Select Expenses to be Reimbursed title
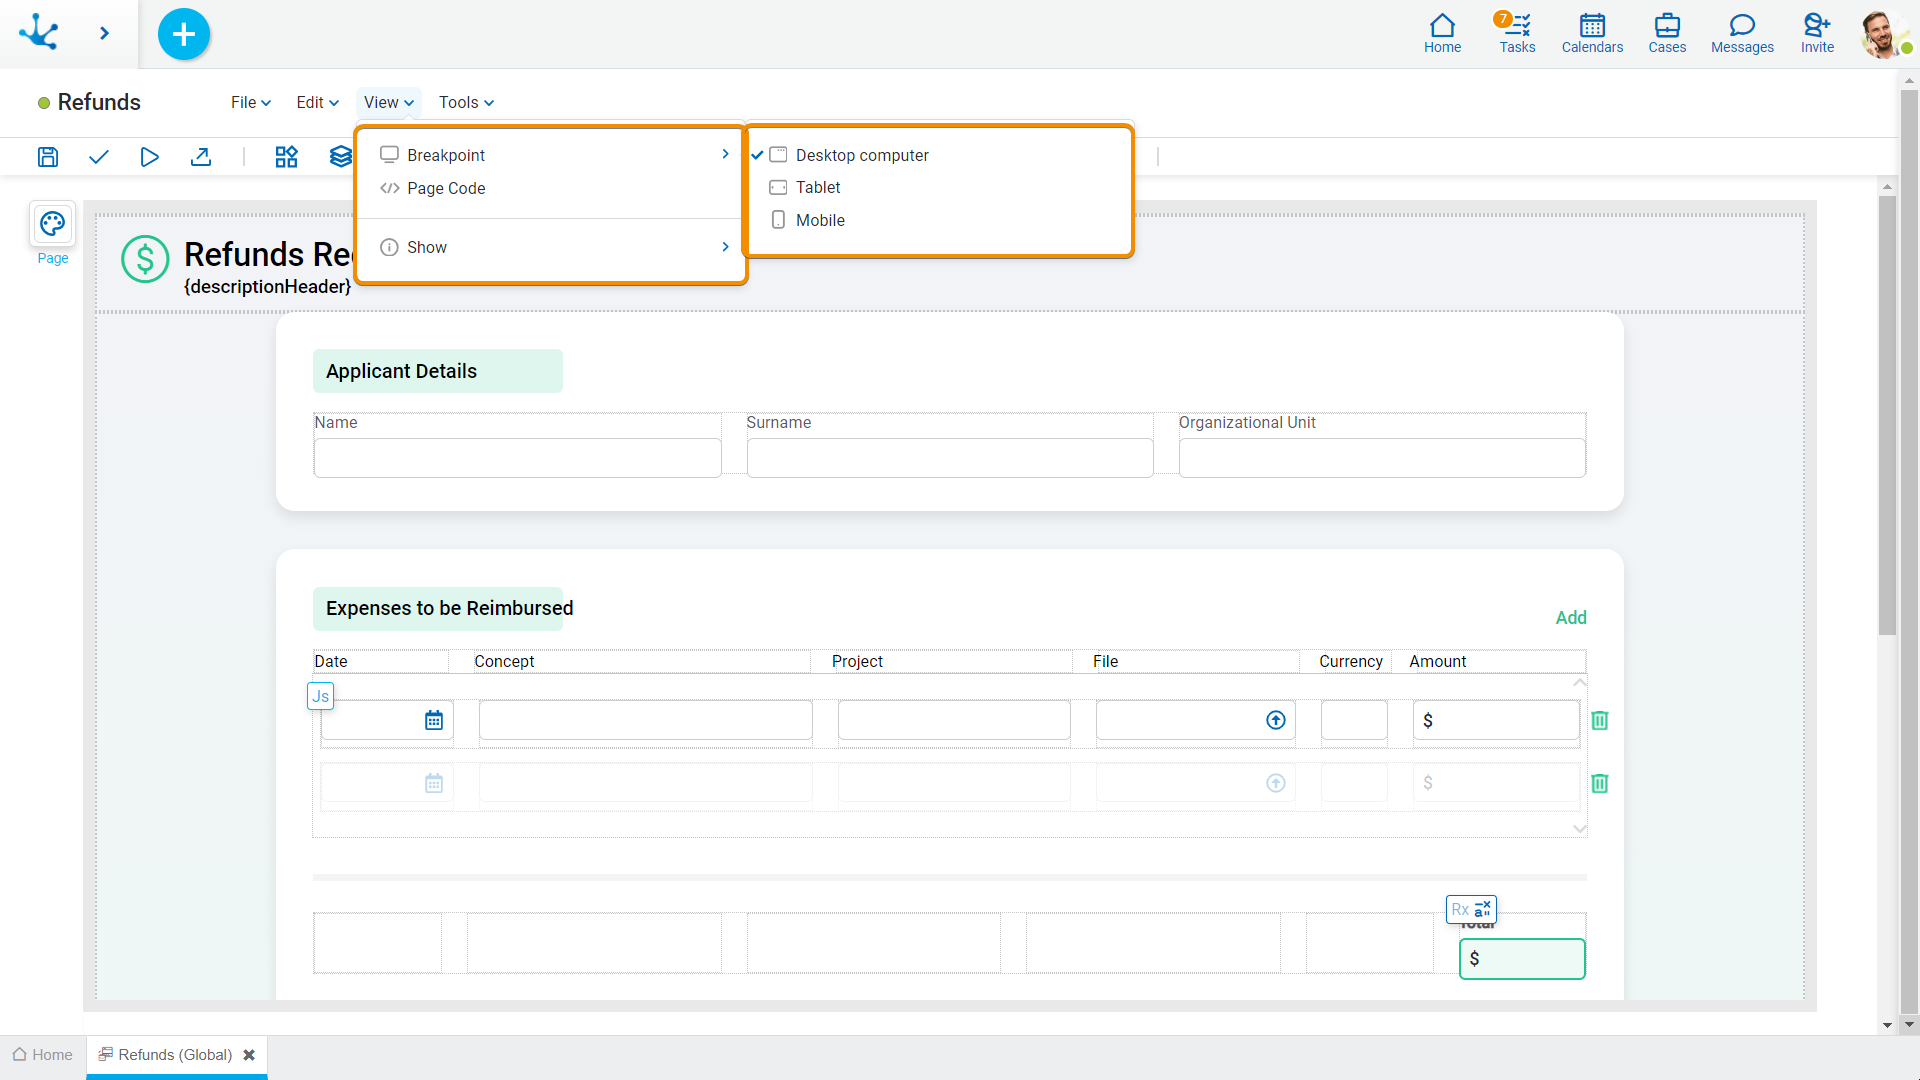Image resolution: width=1920 pixels, height=1080 pixels. pyautogui.click(x=450, y=608)
